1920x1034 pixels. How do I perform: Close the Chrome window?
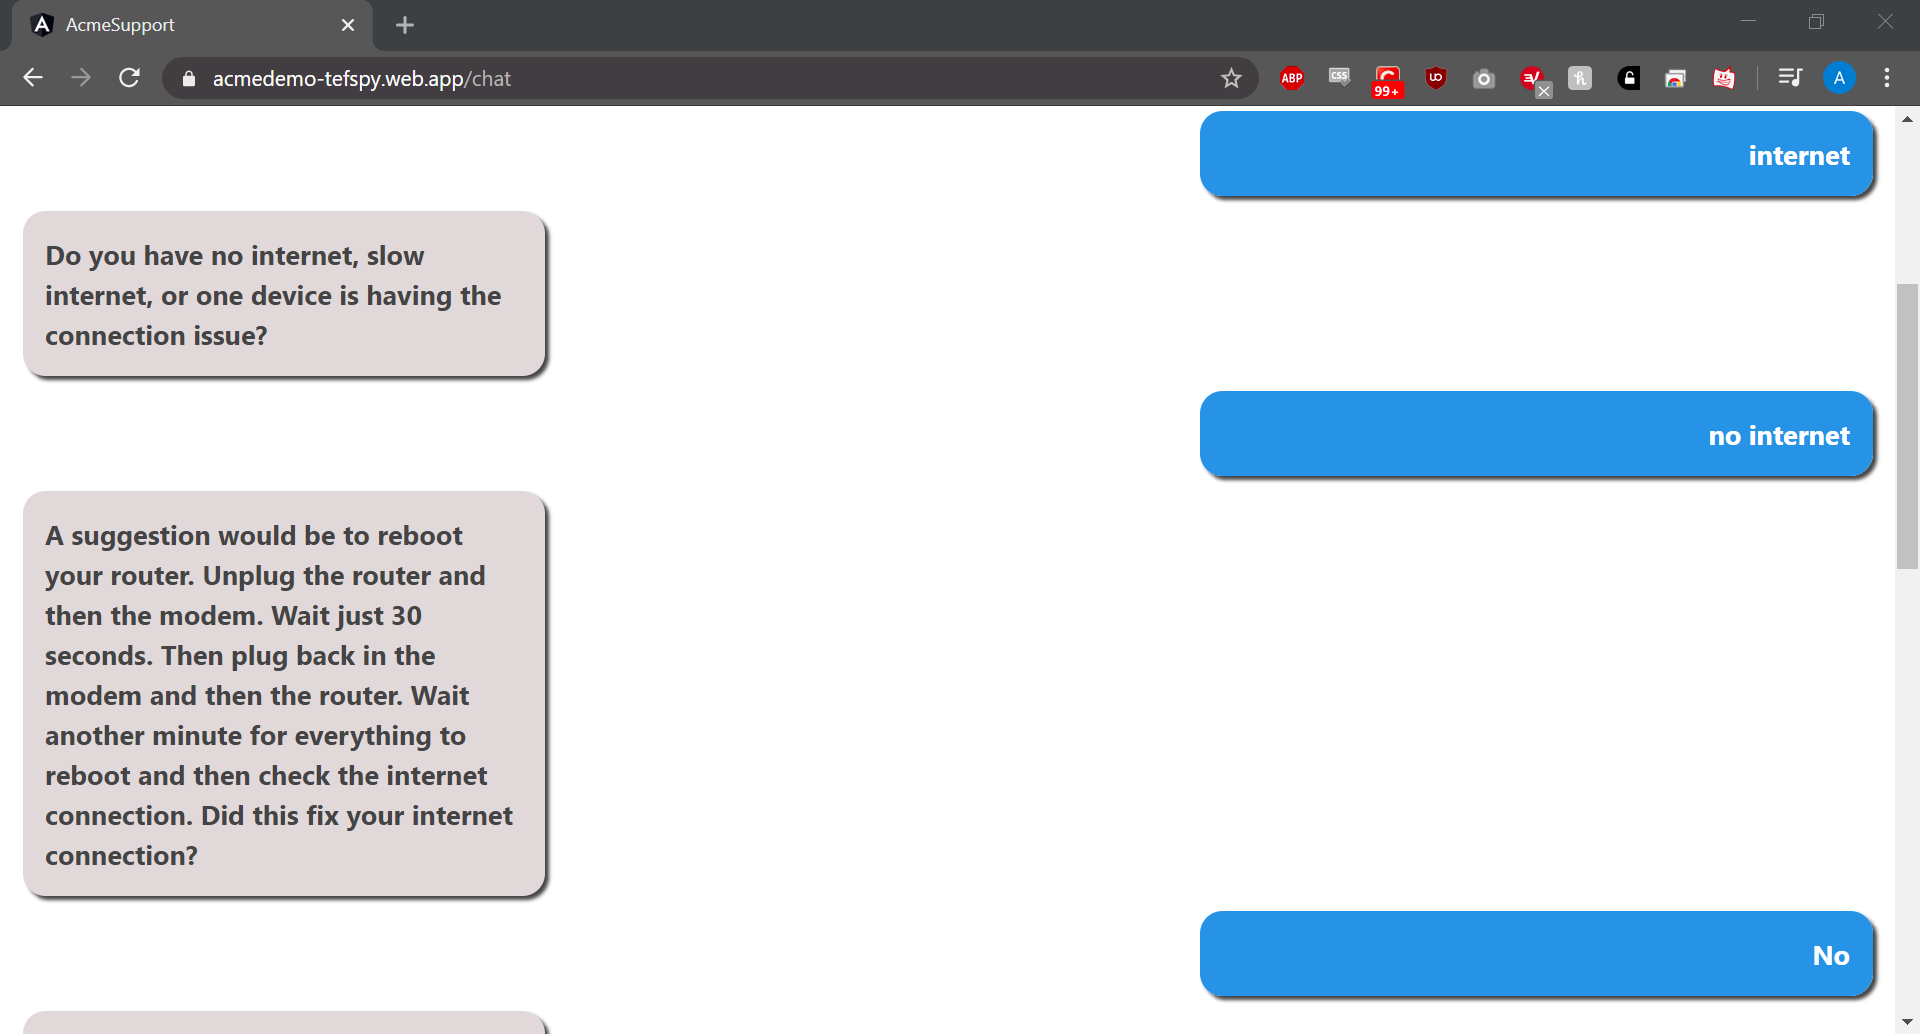(1885, 21)
